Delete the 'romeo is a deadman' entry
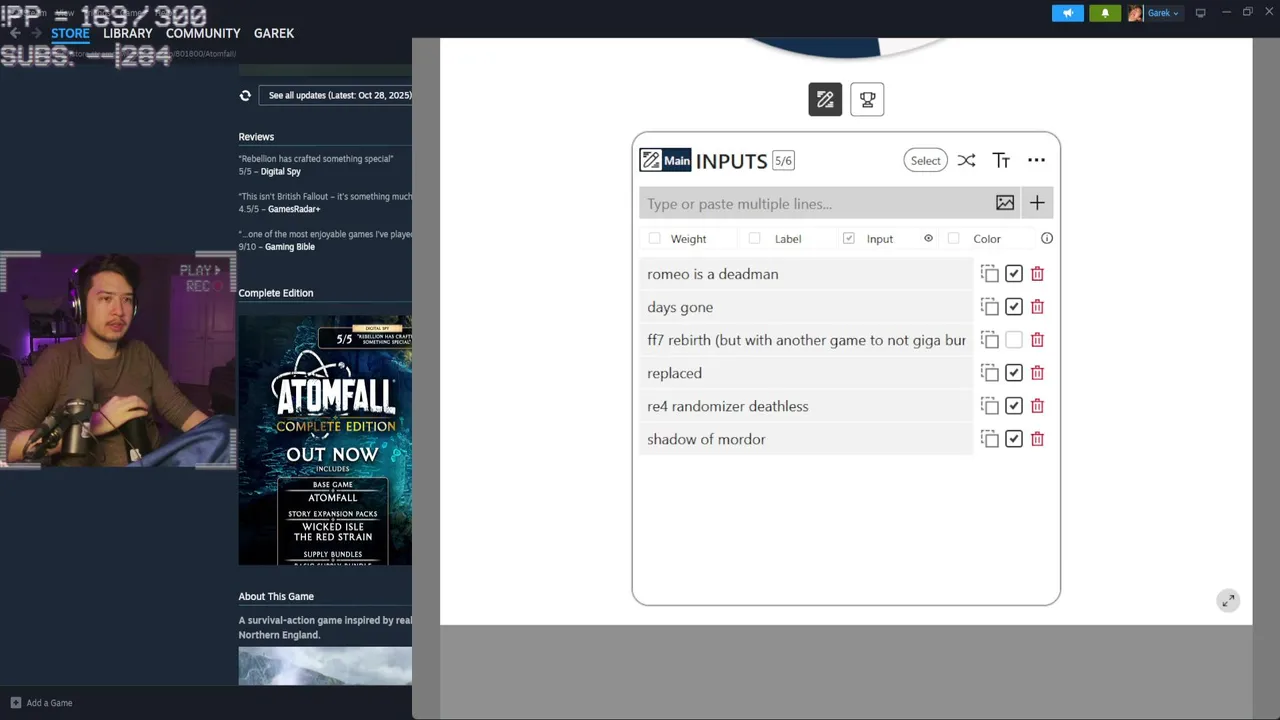The image size is (1280, 720). 1037,273
